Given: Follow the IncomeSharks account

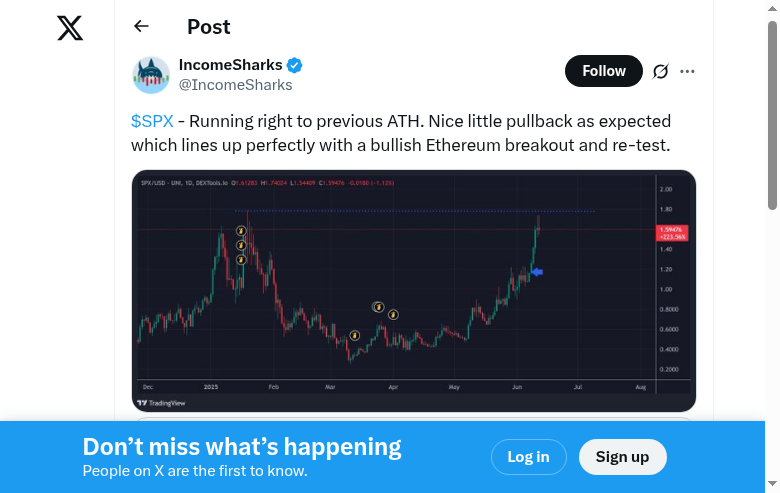Looking at the screenshot, I should (603, 71).
